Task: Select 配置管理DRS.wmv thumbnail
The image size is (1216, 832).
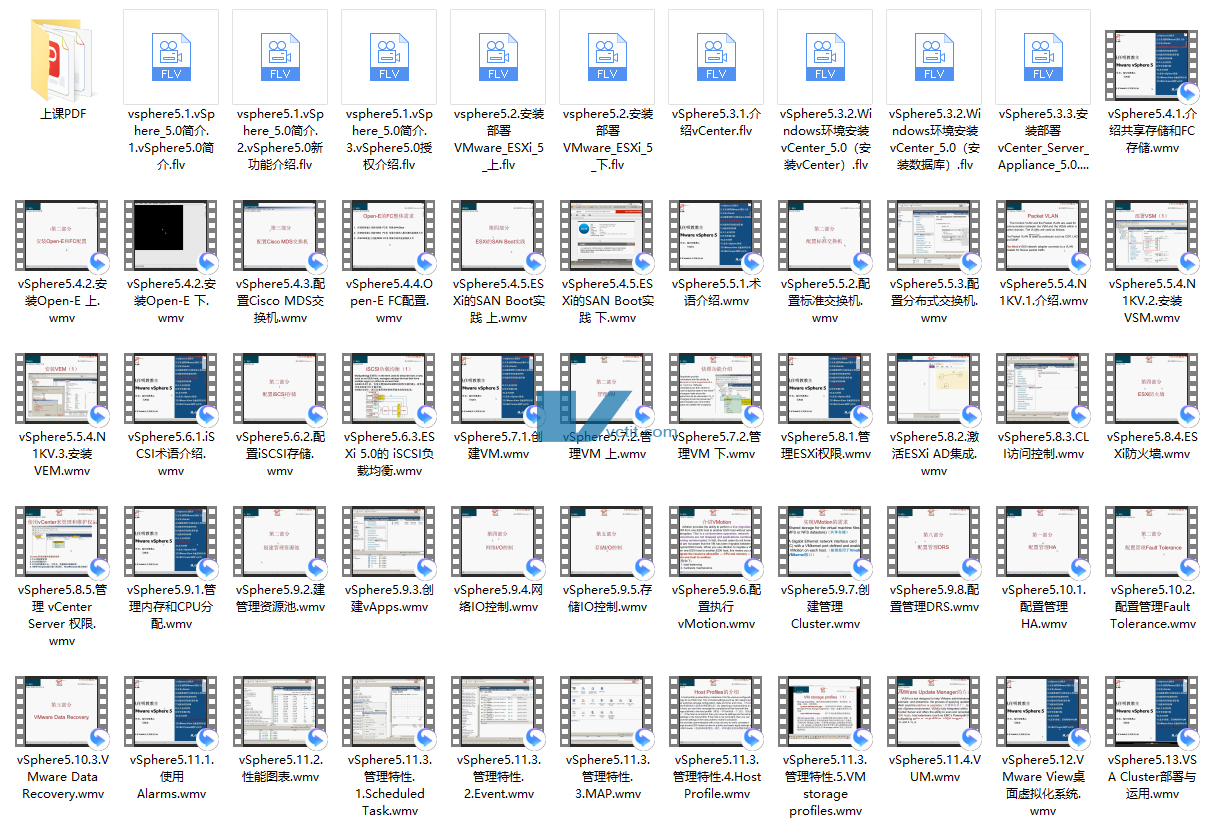Action: click(934, 542)
